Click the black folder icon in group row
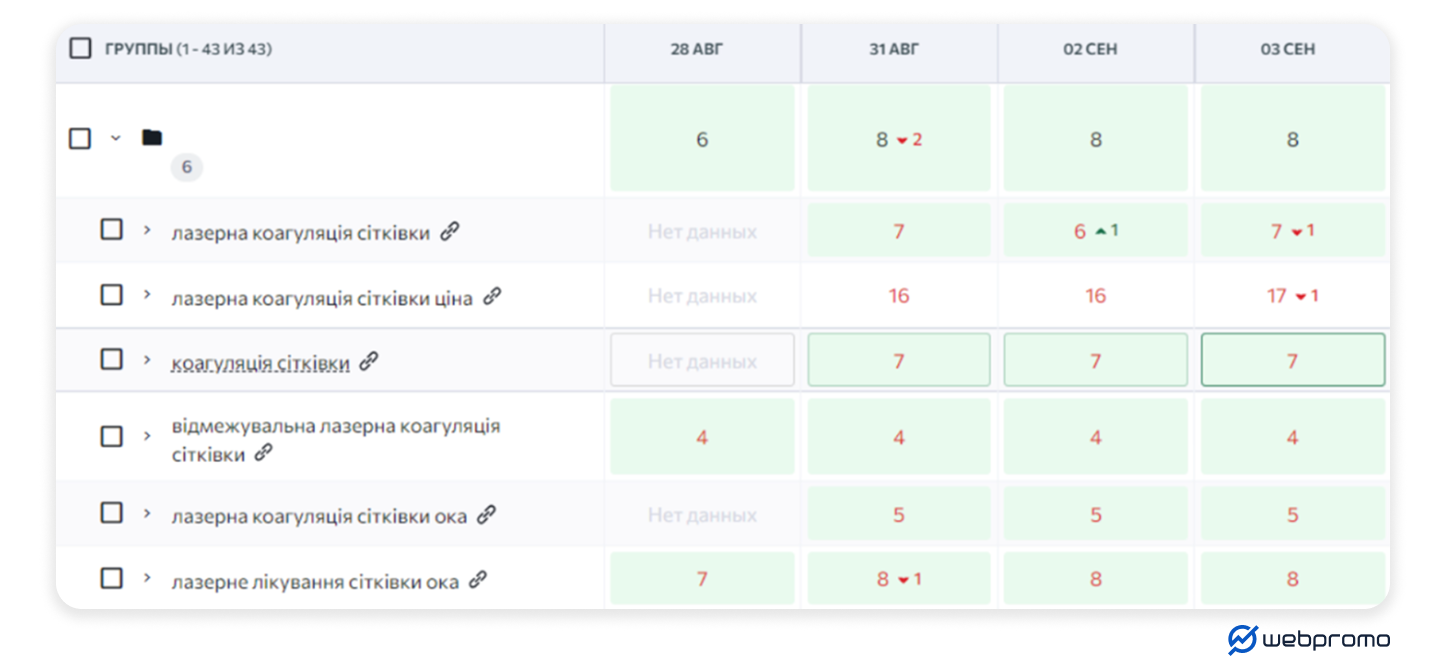The width and height of the screenshot is (1446, 666). tap(151, 138)
